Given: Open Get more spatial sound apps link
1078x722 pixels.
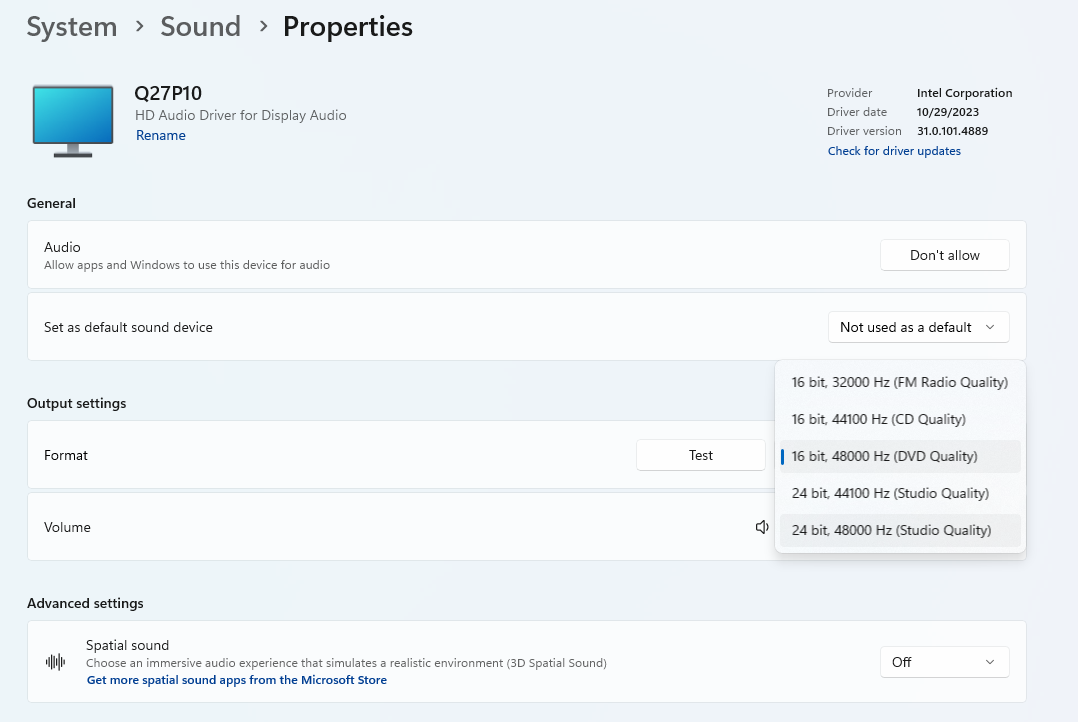Looking at the screenshot, I should (x=236, y=680).
